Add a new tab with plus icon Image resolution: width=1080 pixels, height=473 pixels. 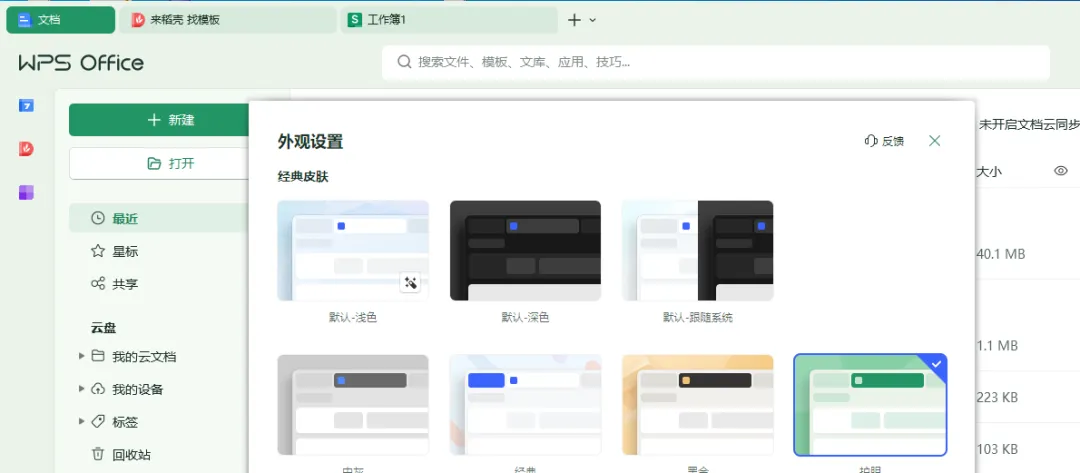click(574, 20)
